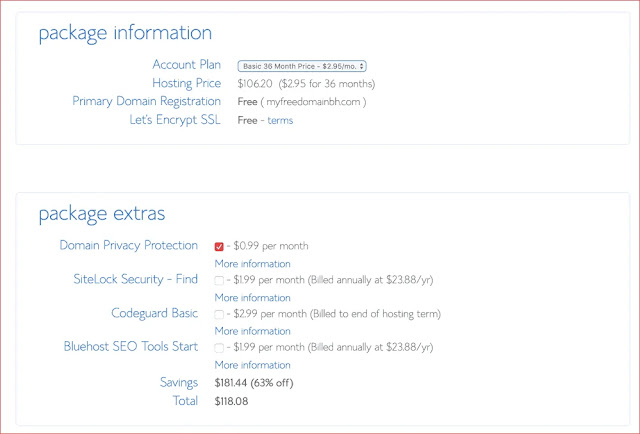The height and width of the screenshot is (434, 640).
Task: Click the Total amount $118.08
Action: pyautogui.click(x=231, y=401)
